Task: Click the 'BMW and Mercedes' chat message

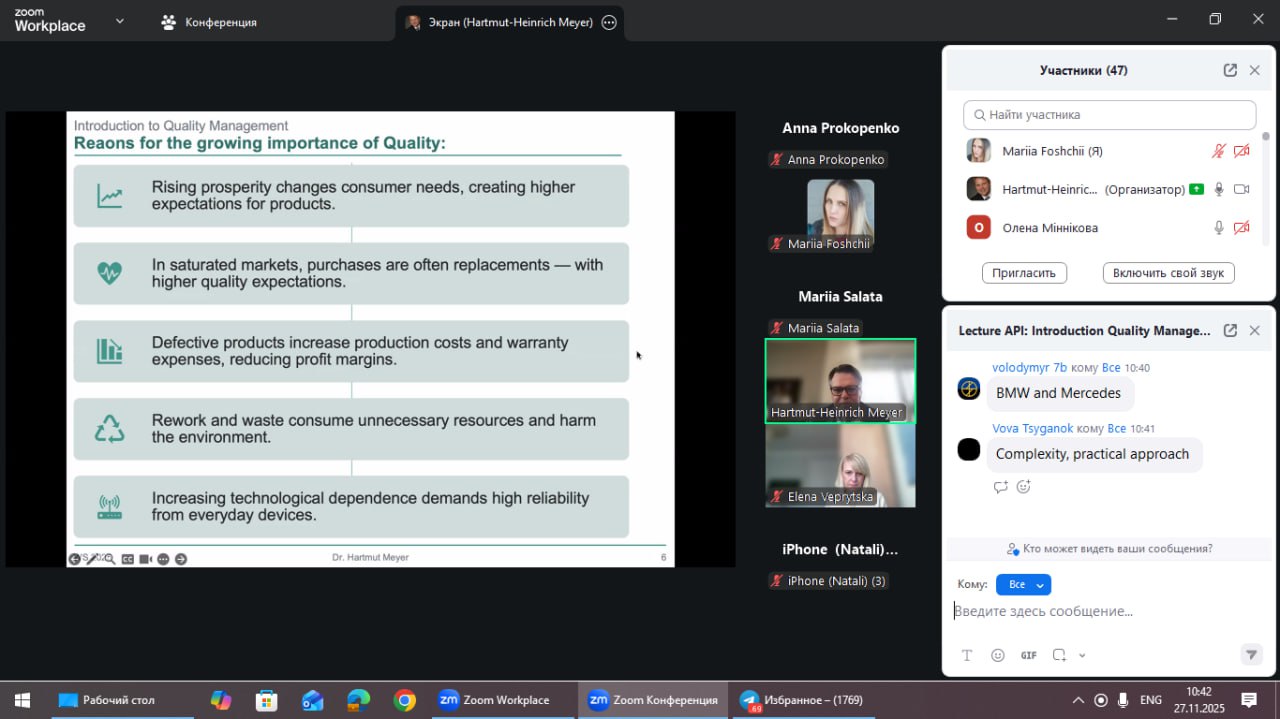Action: pyautogui.click(x=1058, y=393)
